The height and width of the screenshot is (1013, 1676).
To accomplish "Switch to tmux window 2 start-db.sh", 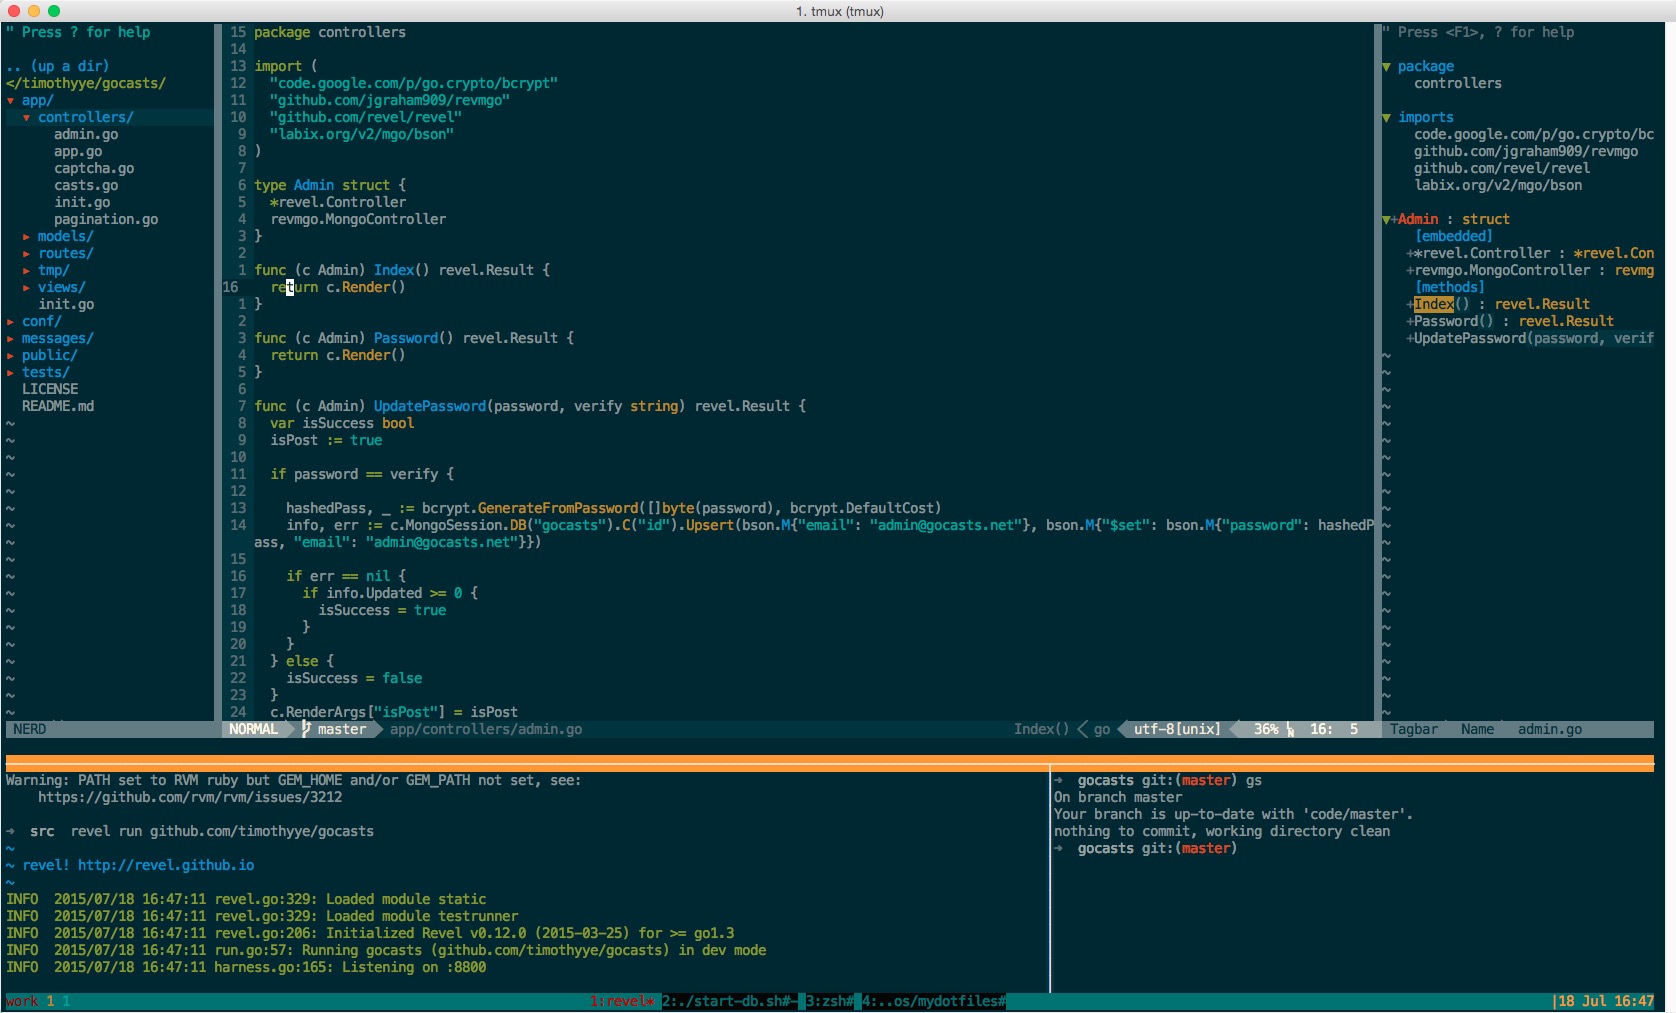I will click(728, 1001).
